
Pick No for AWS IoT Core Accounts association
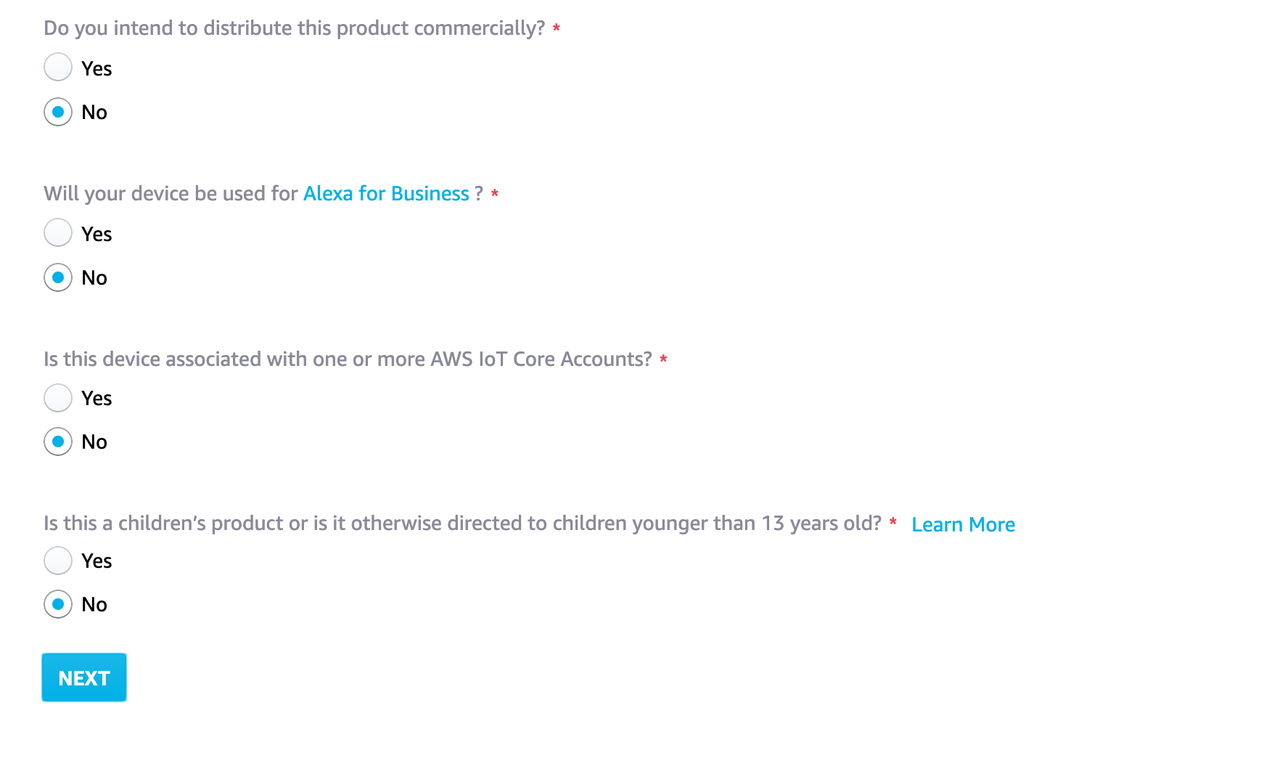(58, 441)
